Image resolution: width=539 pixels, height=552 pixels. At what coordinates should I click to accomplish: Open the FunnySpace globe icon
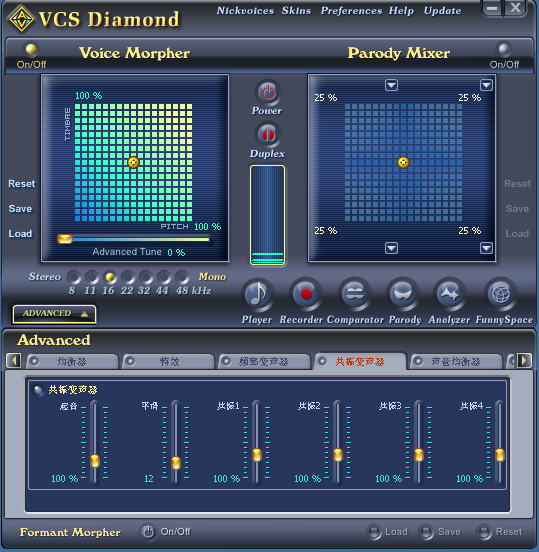click(501, 294)
